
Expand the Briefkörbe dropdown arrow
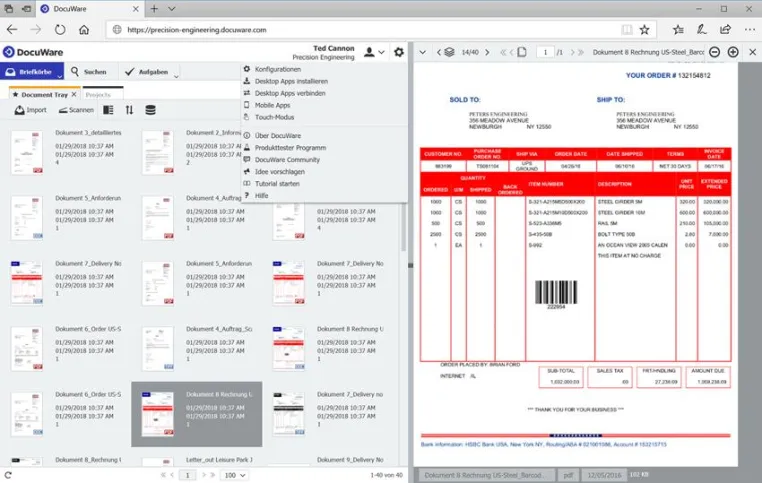59,76
